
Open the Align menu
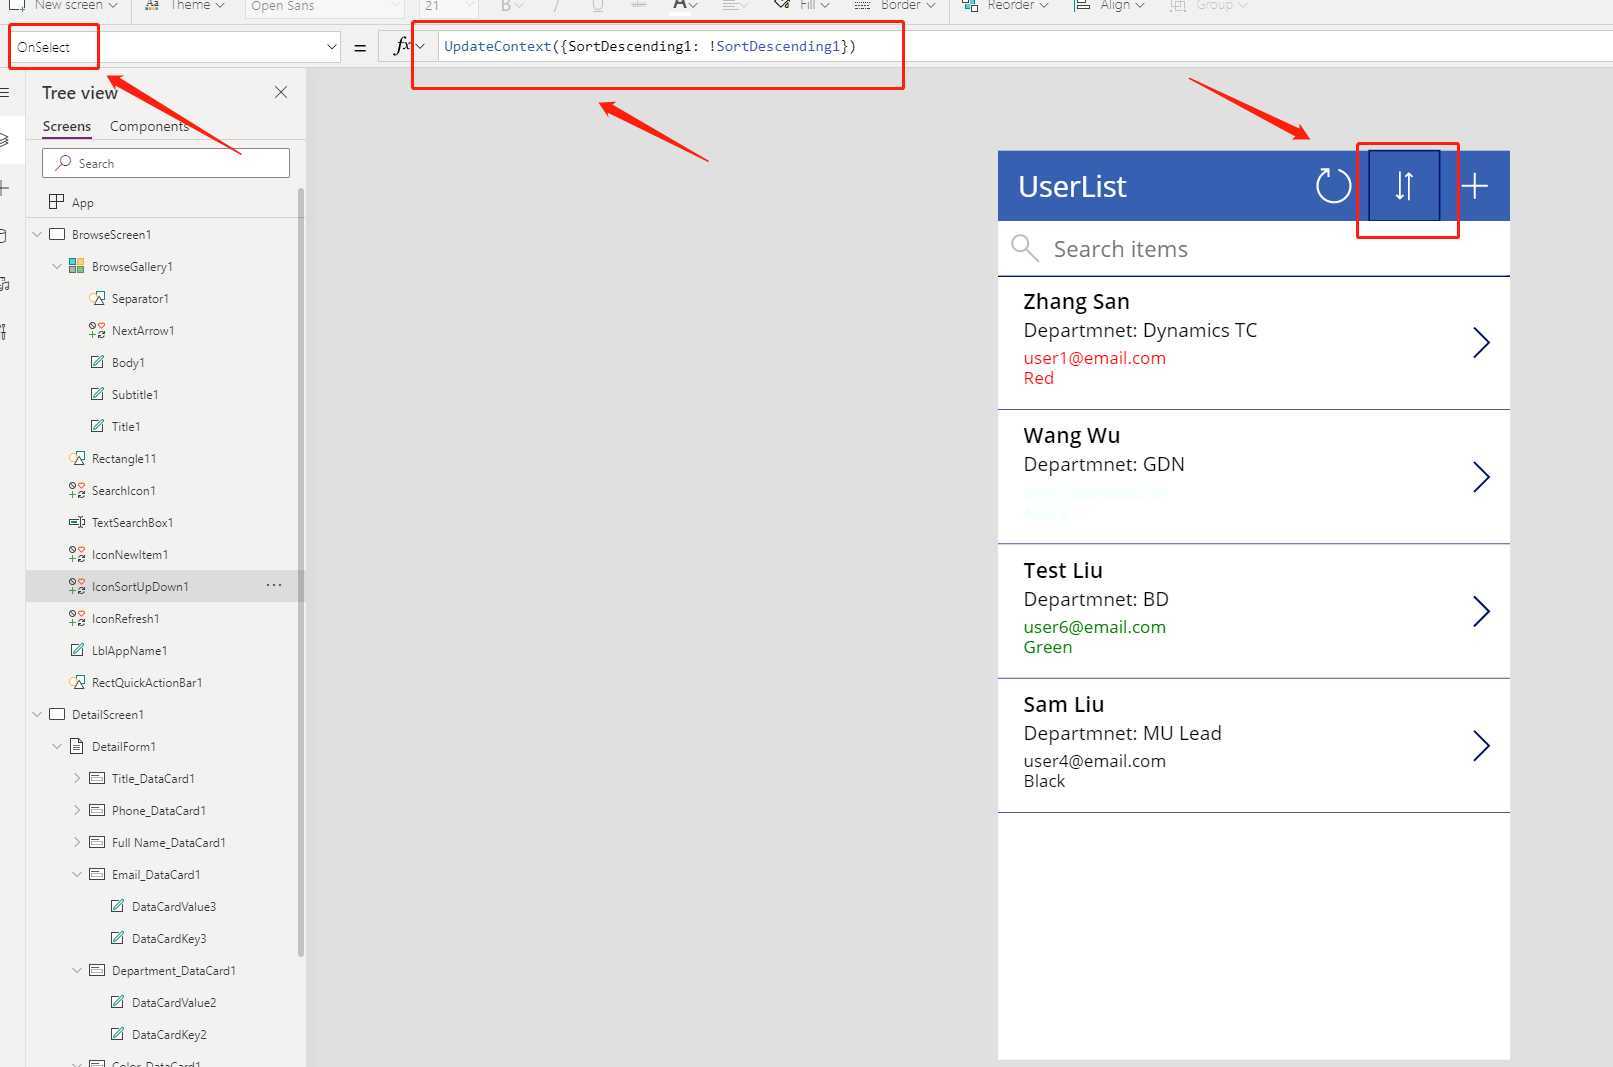(1108, 6)
